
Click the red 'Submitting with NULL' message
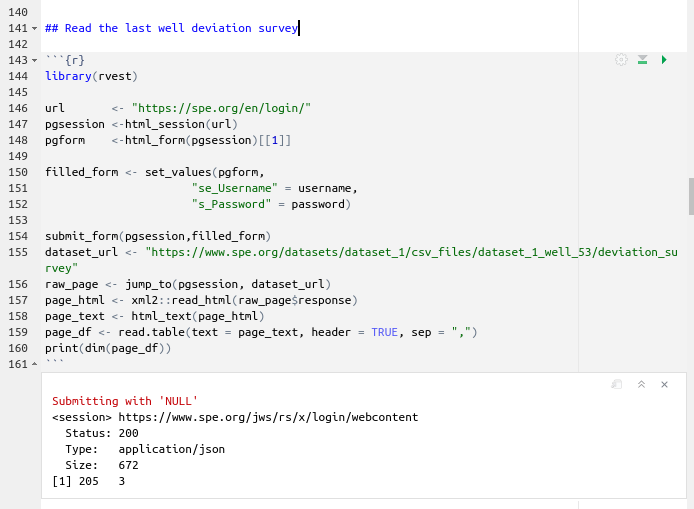(x=125, y=401)
